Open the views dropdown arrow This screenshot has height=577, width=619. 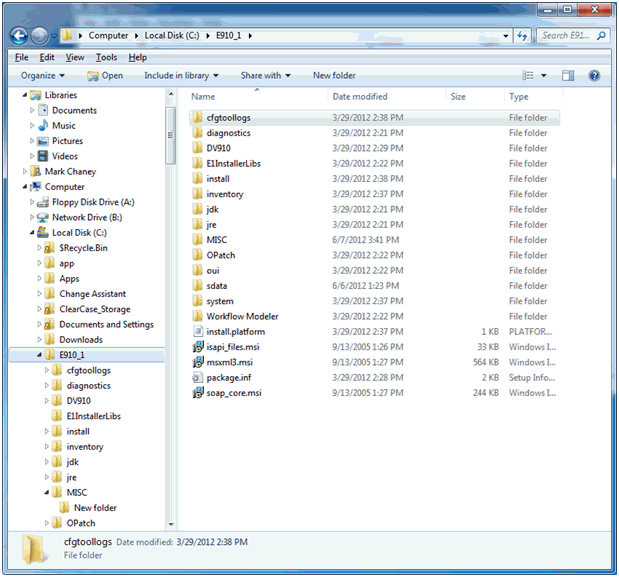[x=544, y=75]
